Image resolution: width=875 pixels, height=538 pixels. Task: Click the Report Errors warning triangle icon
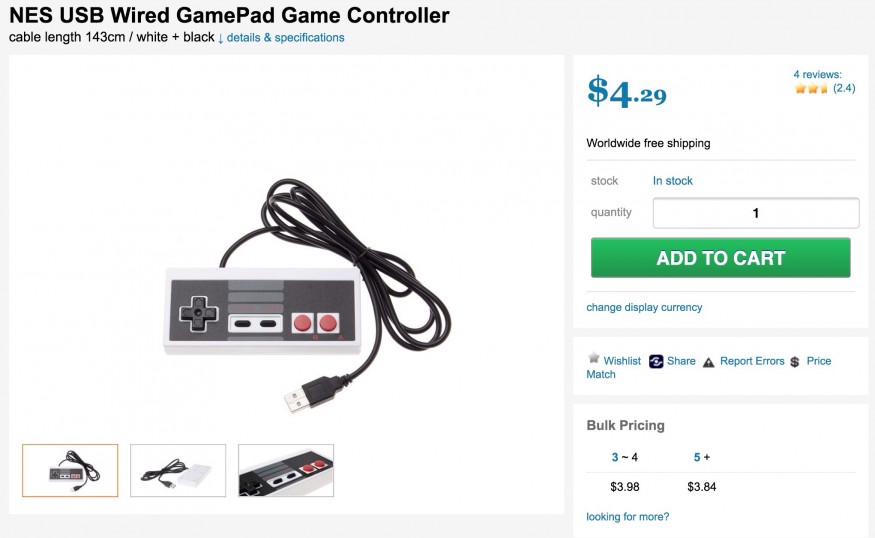click(709, 363)
